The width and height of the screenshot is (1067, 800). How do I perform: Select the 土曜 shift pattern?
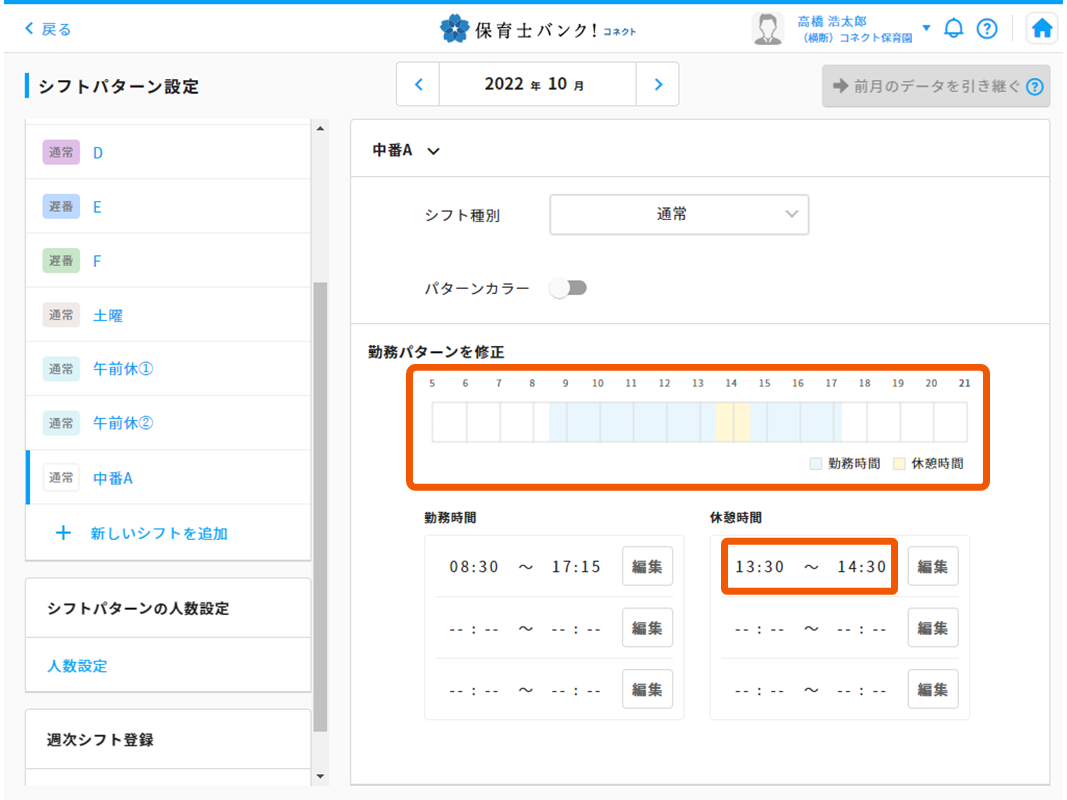pos(108,315)
